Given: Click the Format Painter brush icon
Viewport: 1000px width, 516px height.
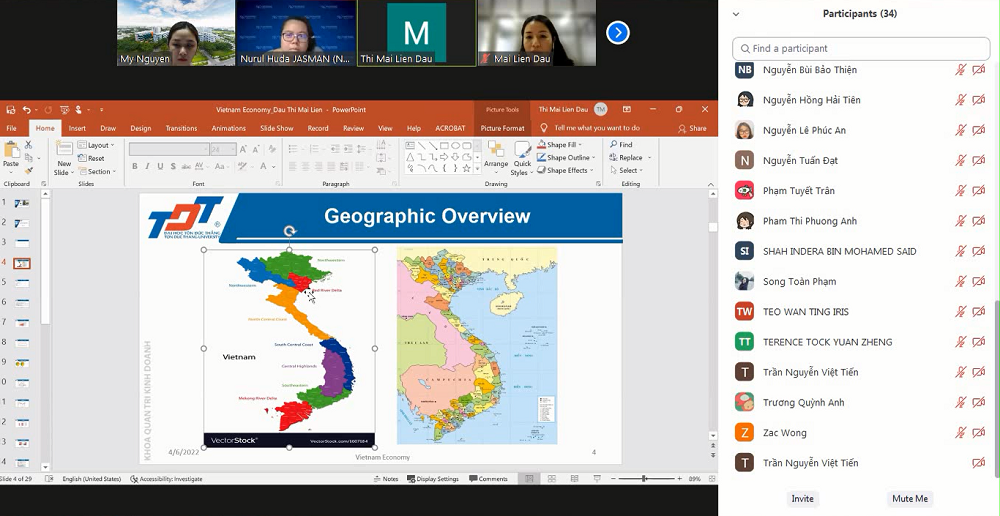Looking at the screenshot, I should click(28, 170).
